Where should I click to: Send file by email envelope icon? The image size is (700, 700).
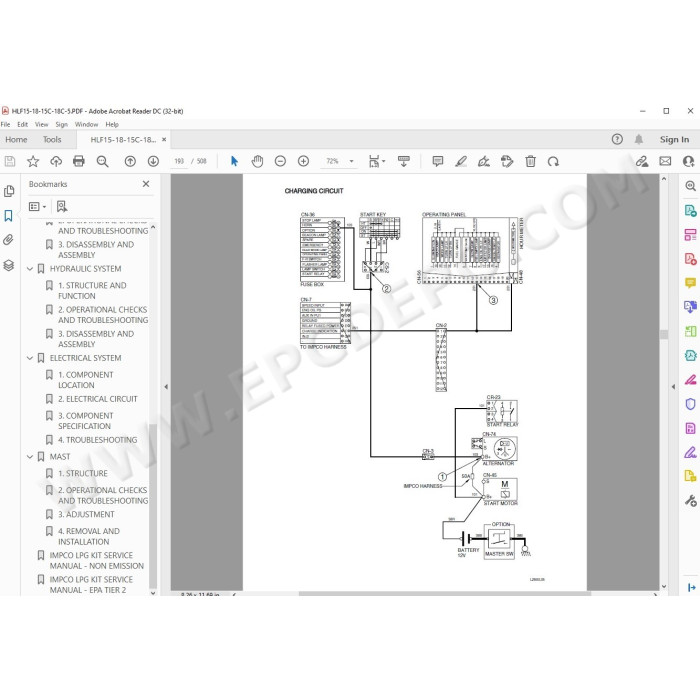click(665, 161)
